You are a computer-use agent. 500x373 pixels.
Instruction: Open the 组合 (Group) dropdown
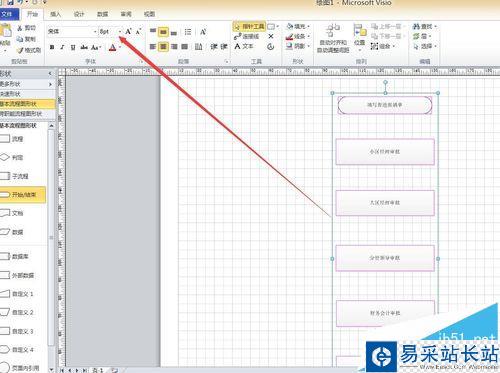(x=383, y=46)
